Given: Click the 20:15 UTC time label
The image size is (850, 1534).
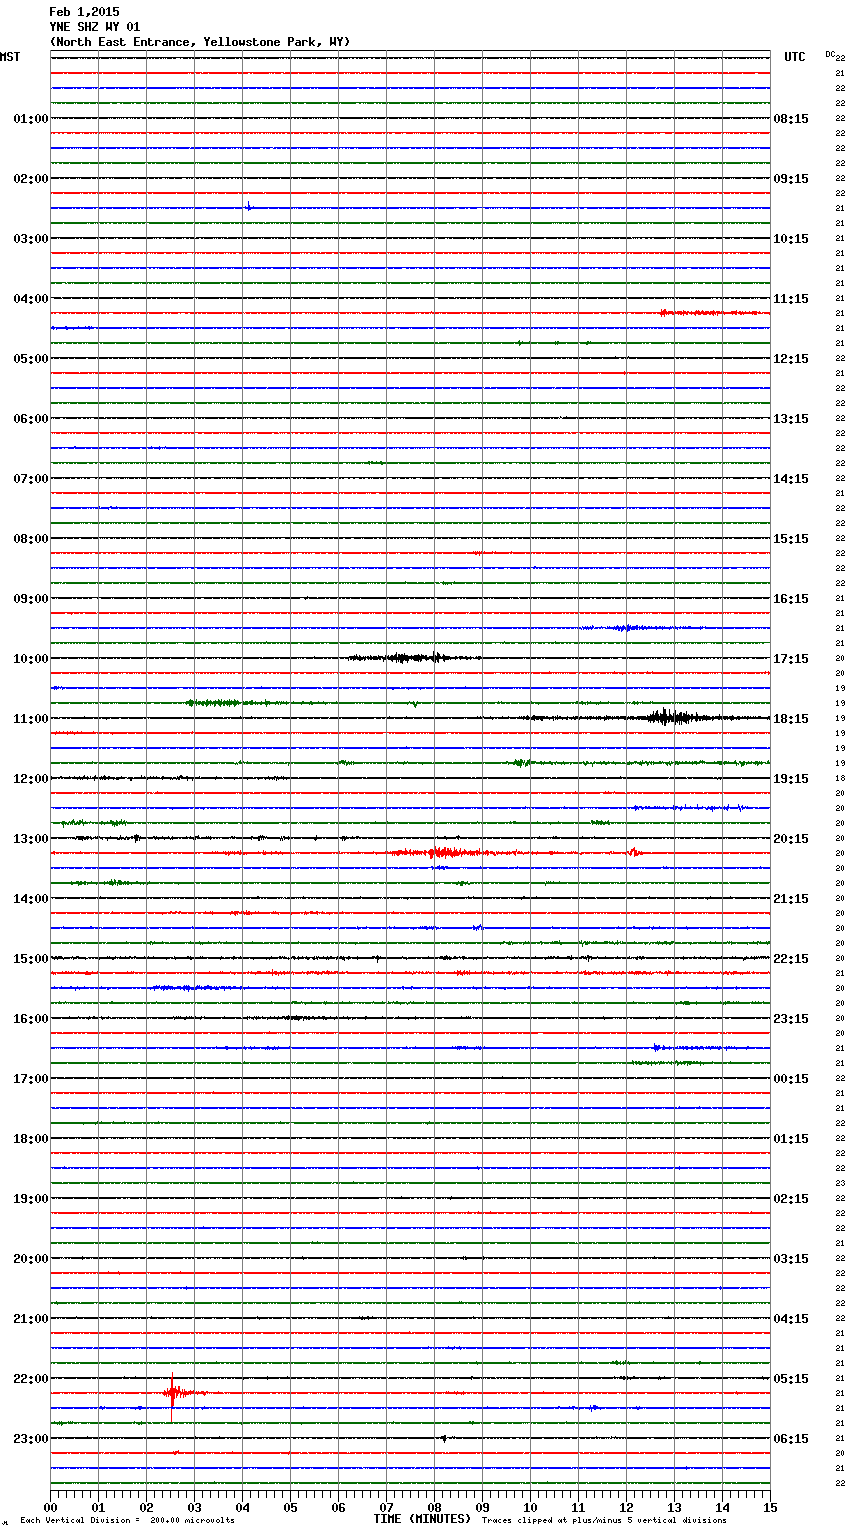Looking at the screenshot, I should point(791,839).
